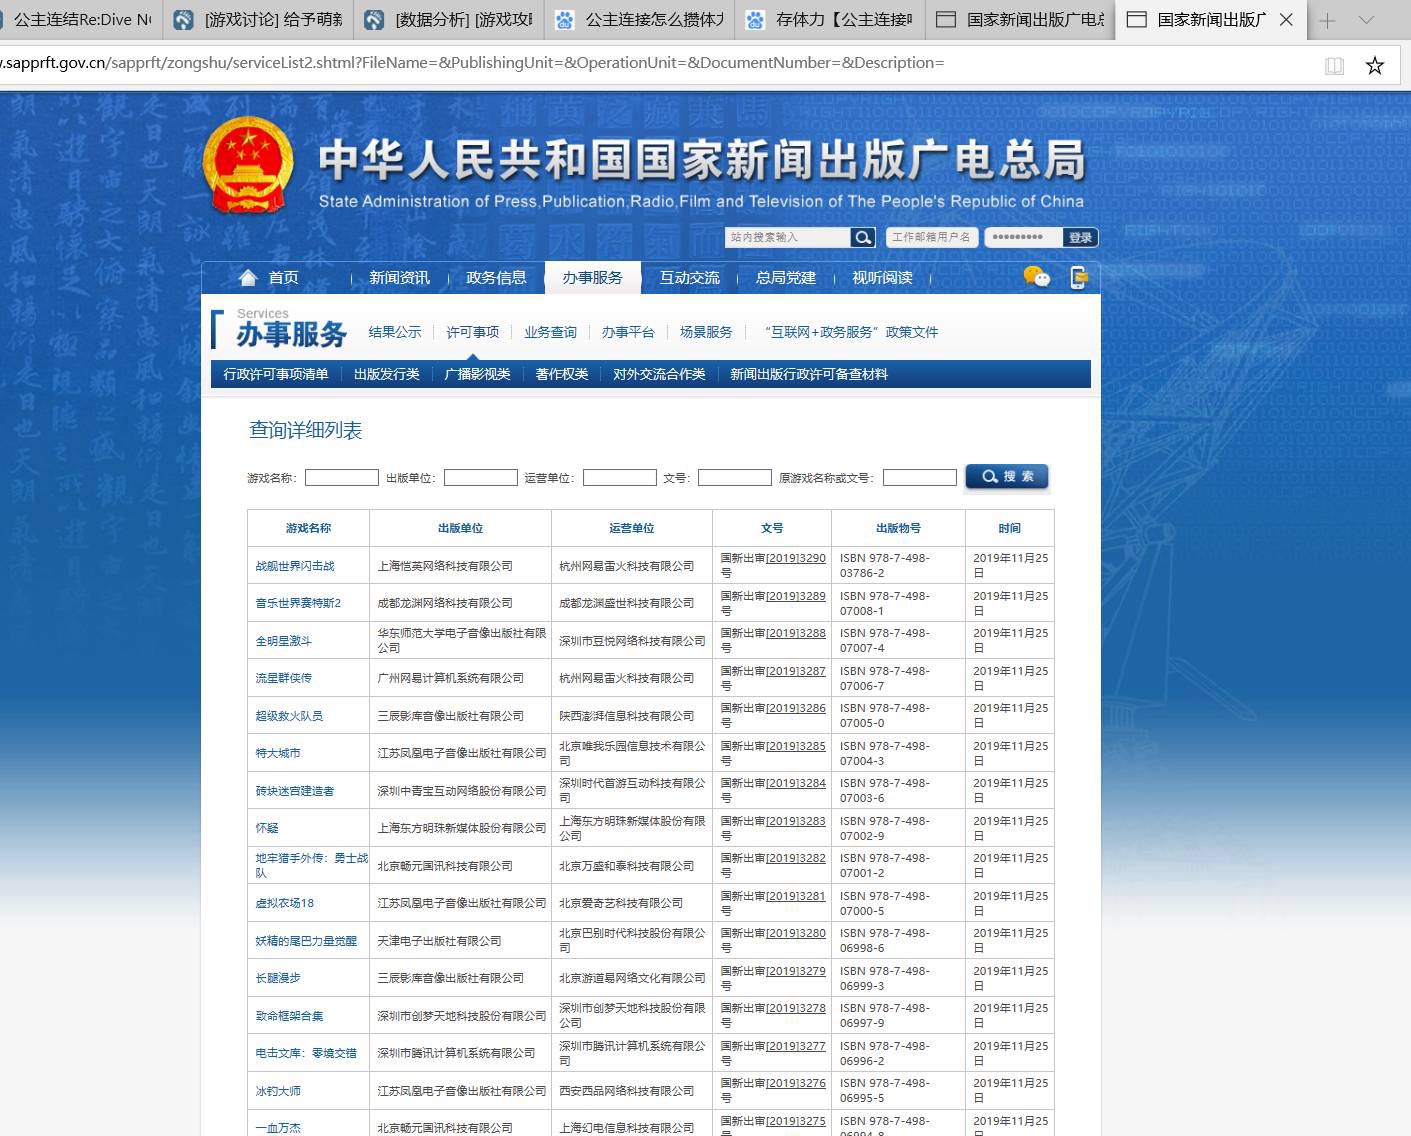The image size is (1411, 1136).
Task: Focus the email password field
Action: [x=1023, y=237]
